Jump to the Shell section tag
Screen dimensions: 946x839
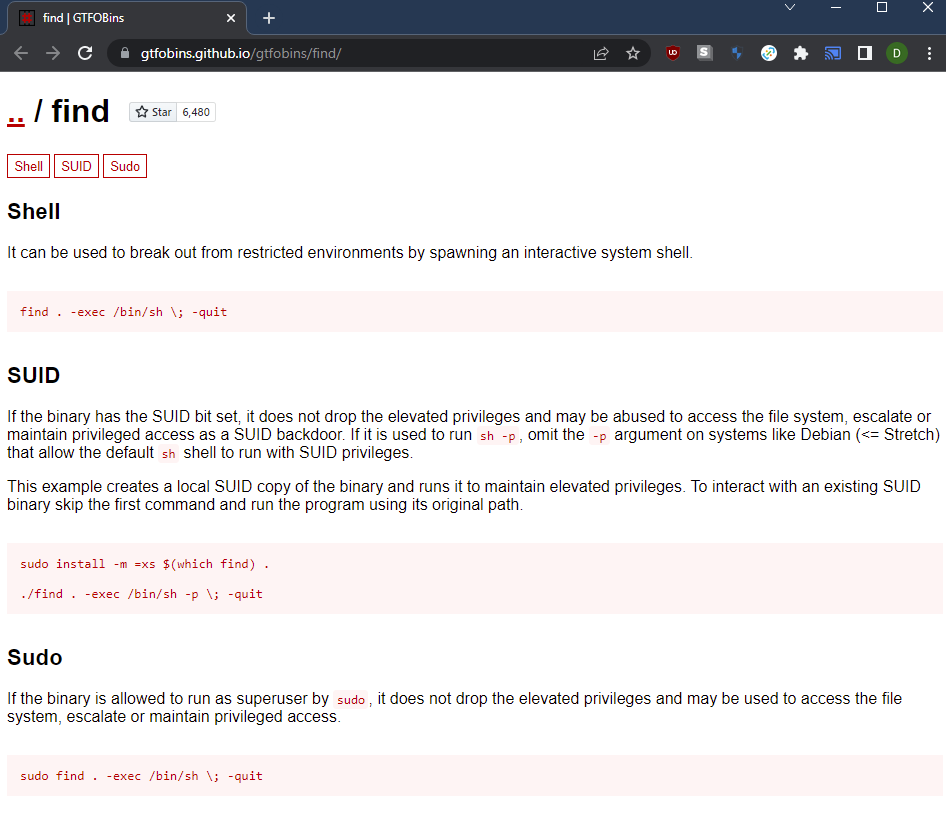[28, 166]
